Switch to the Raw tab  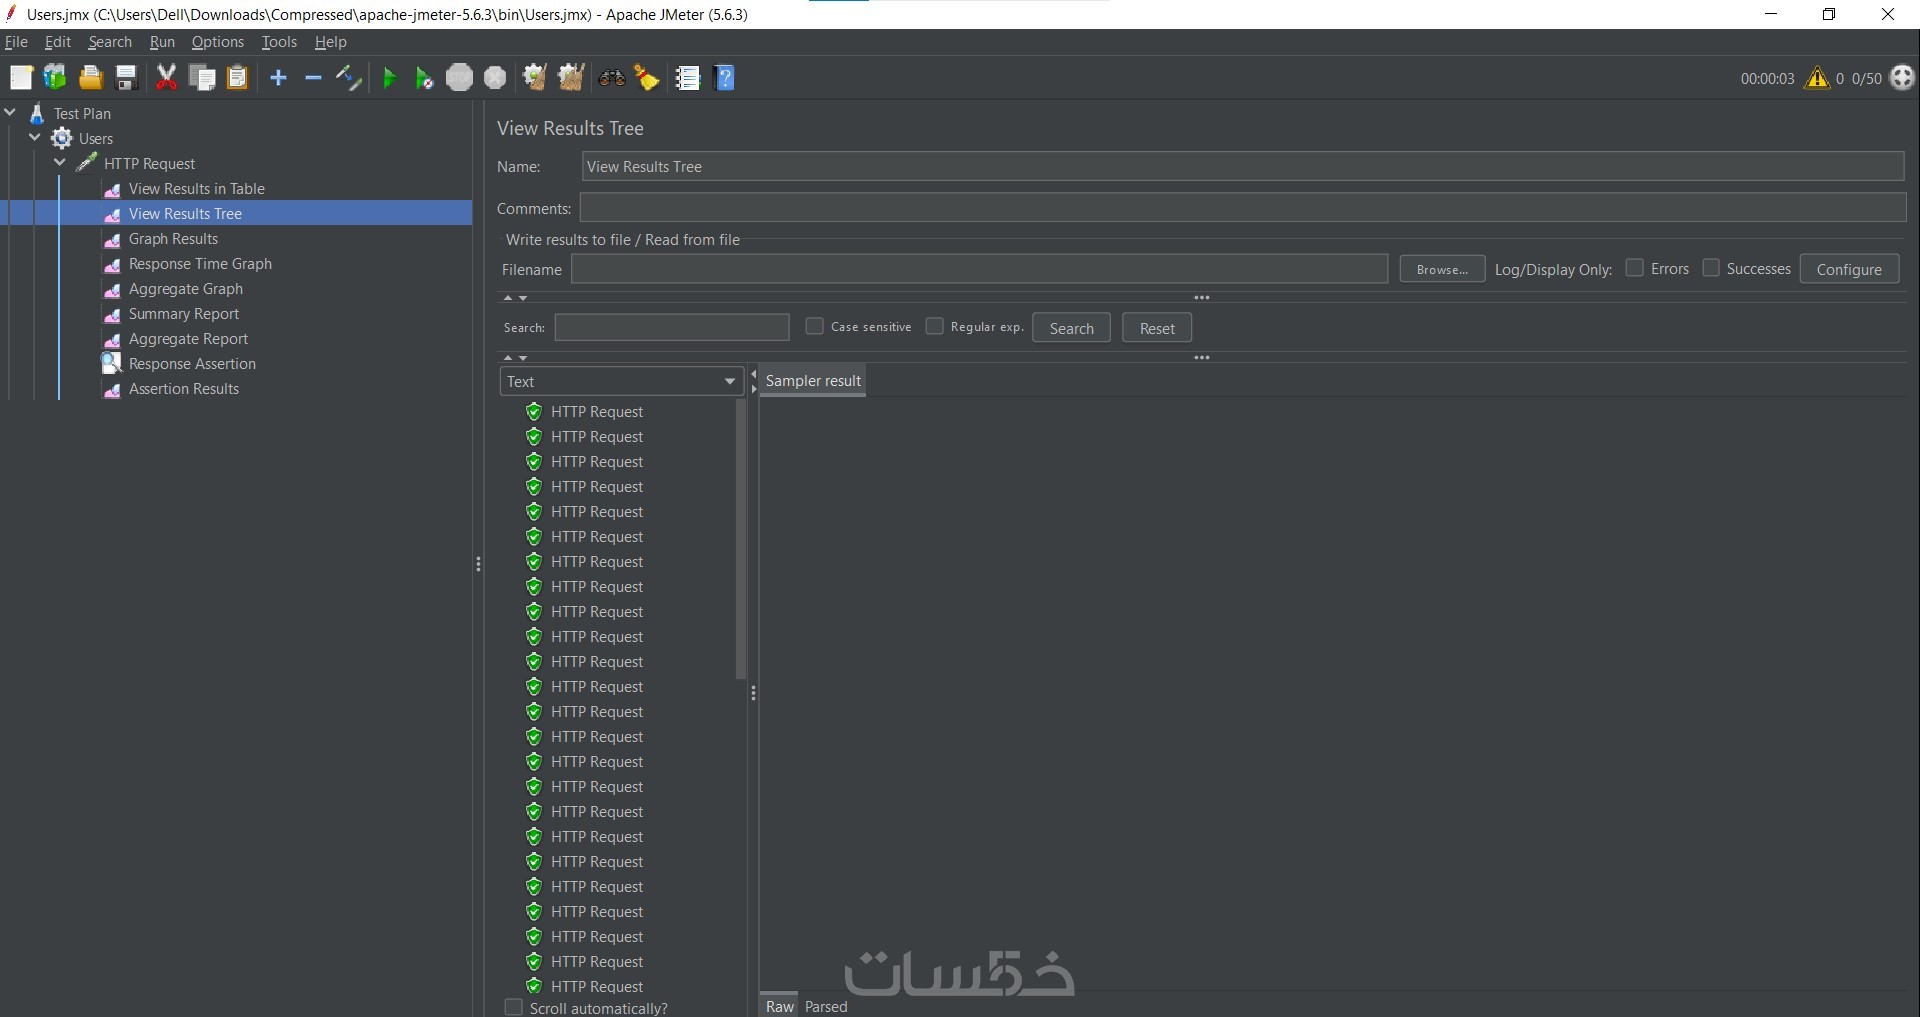(x=780, y=1006)
